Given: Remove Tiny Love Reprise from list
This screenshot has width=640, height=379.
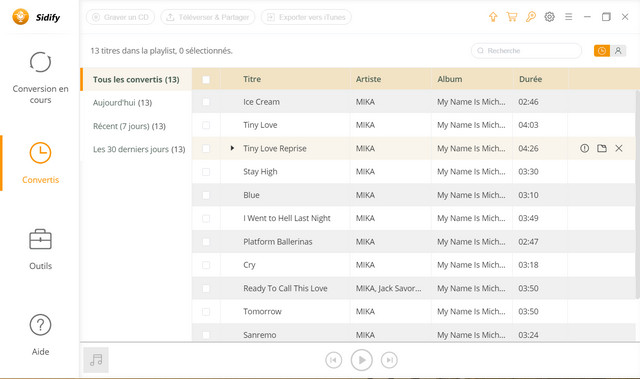Looking at the screenshot, I should [619, 148].
